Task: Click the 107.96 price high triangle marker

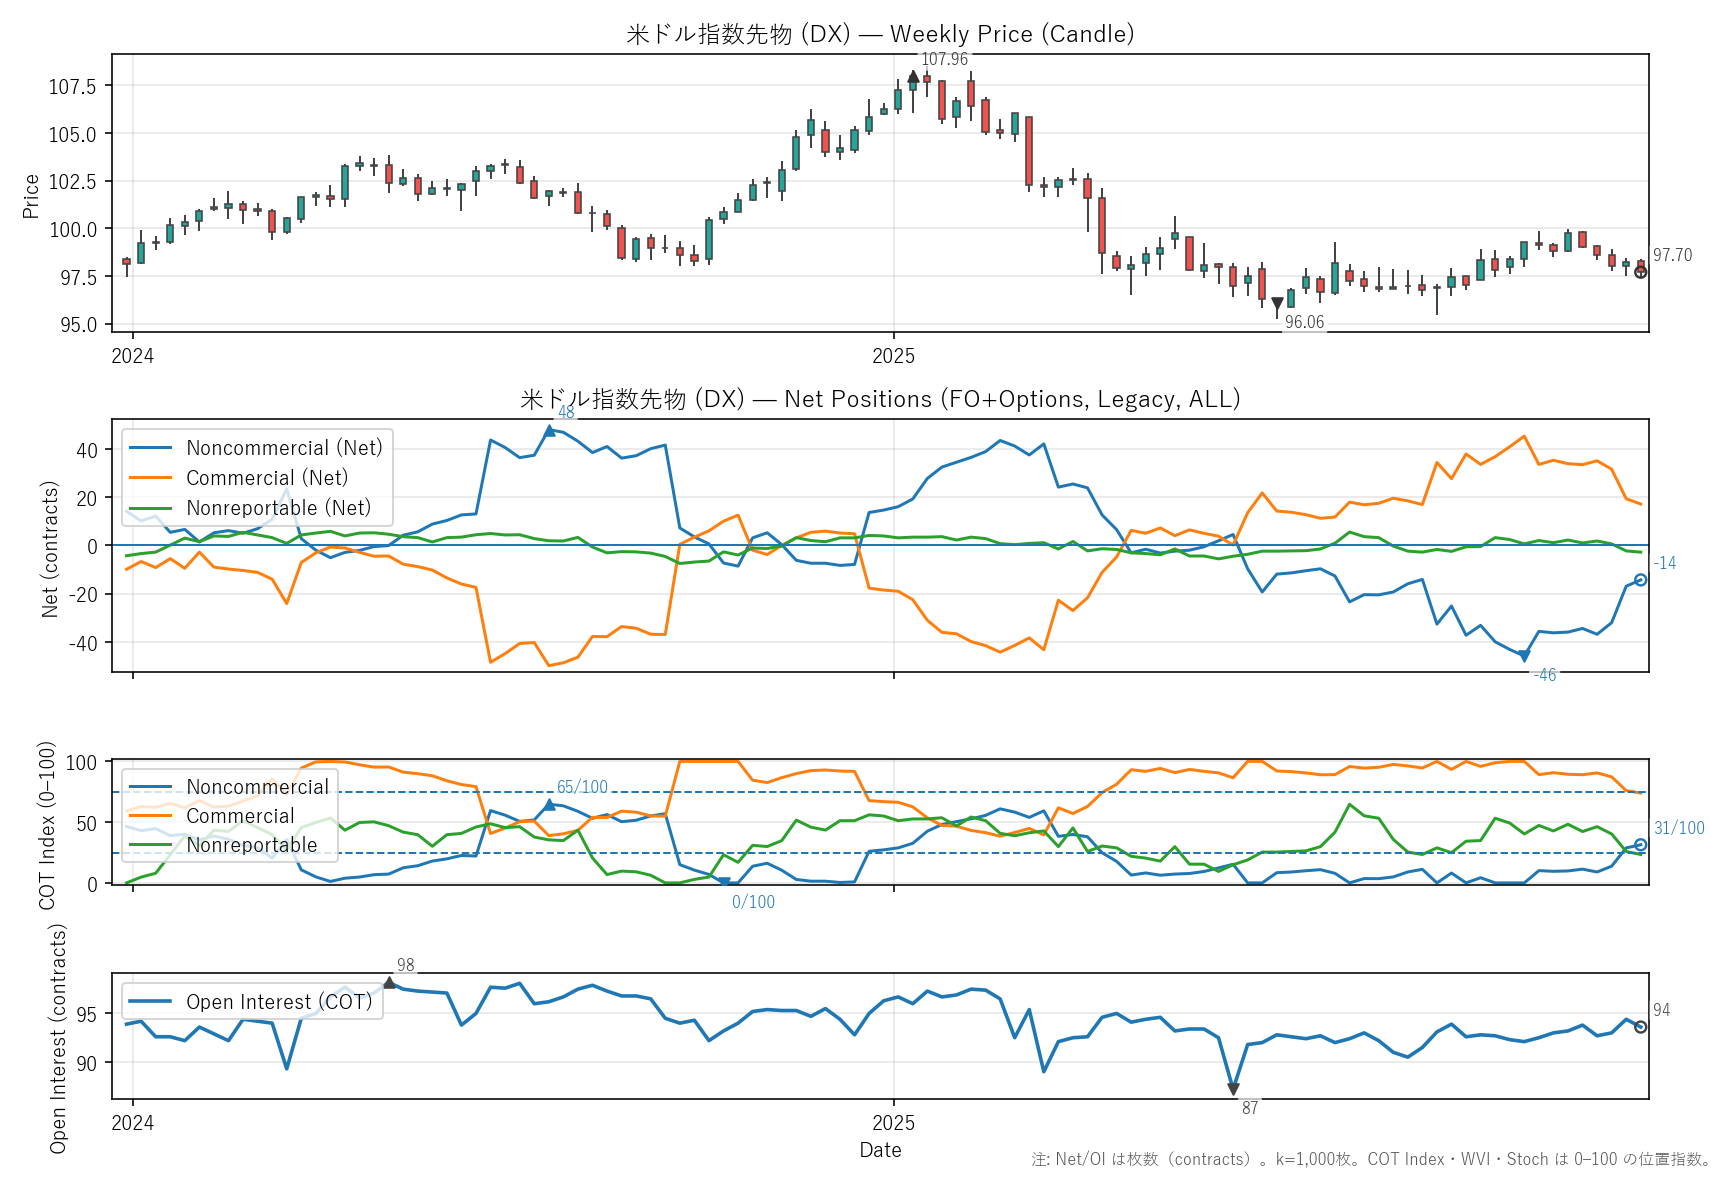Action: tap(913, 77)
